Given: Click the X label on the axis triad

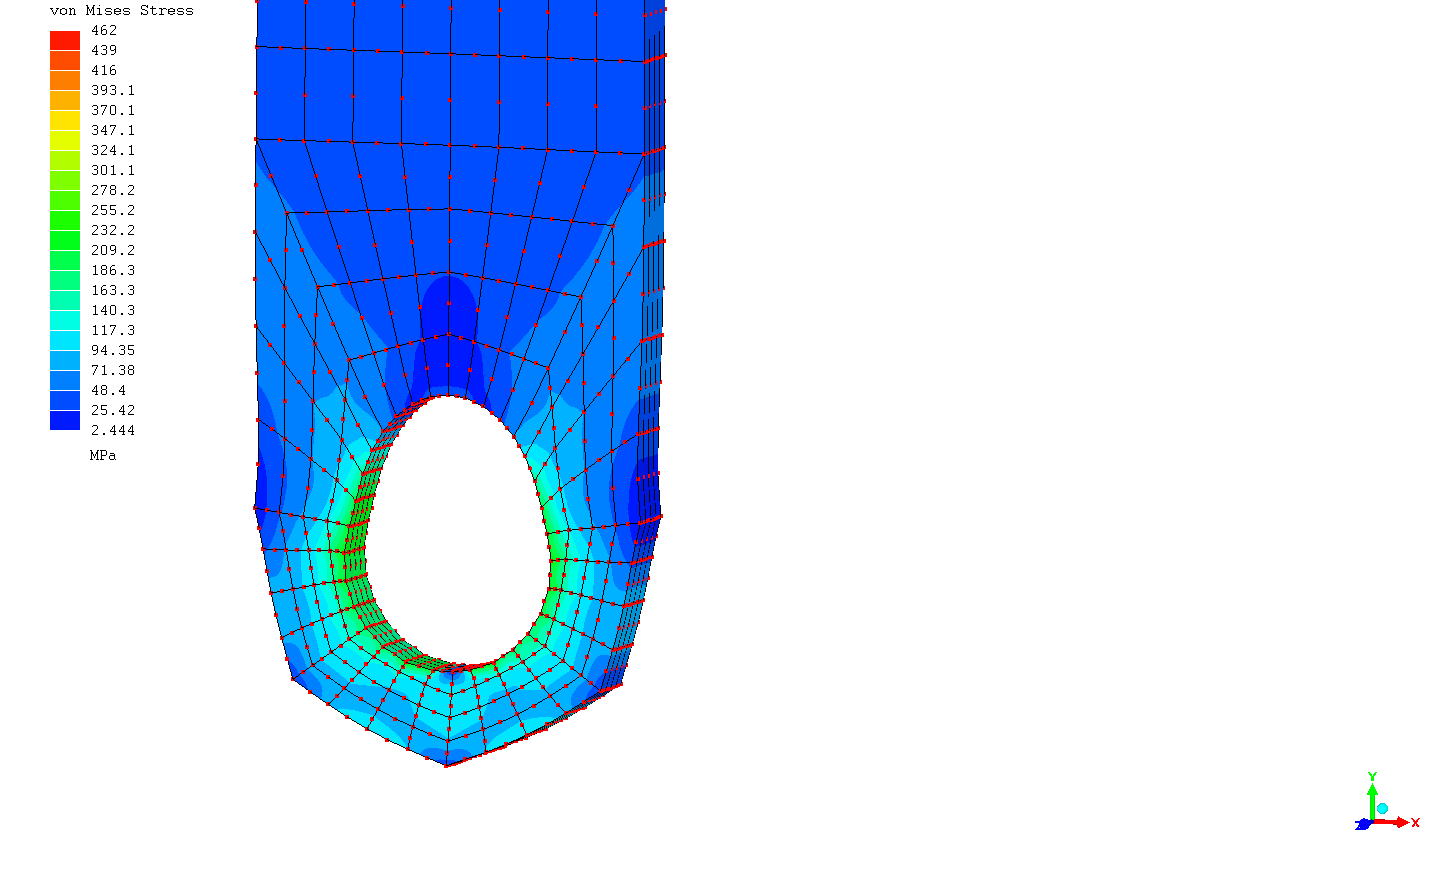Looking at the screenshot, I should [x=1415, y=822].
